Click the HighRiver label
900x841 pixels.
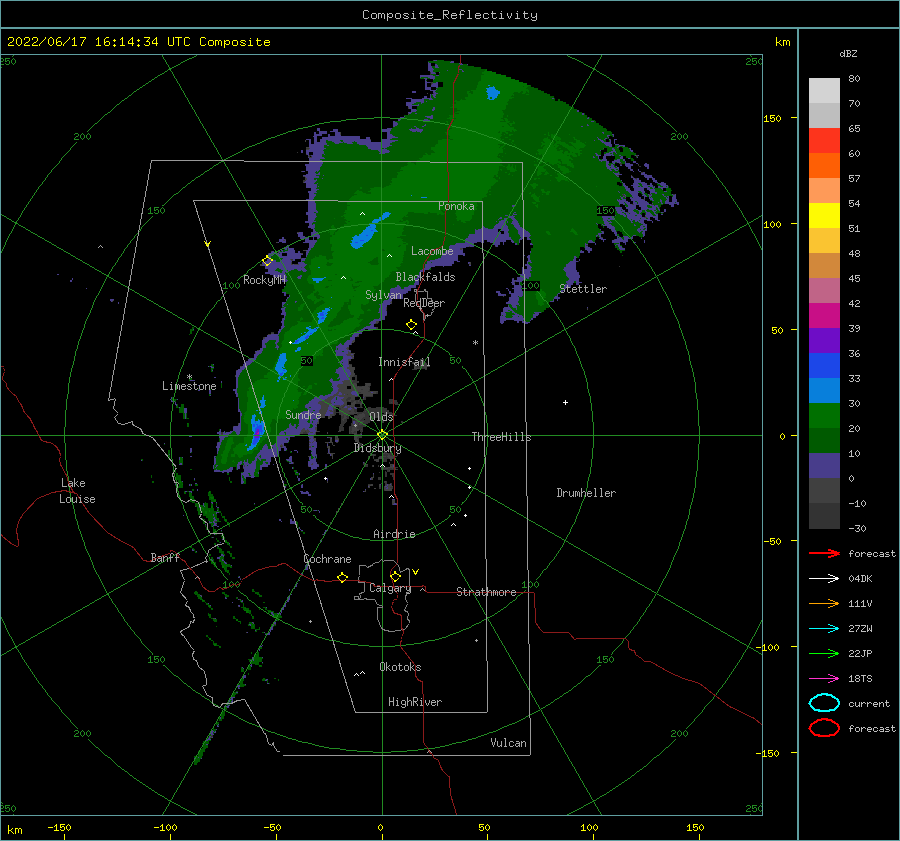click(415, 702)
